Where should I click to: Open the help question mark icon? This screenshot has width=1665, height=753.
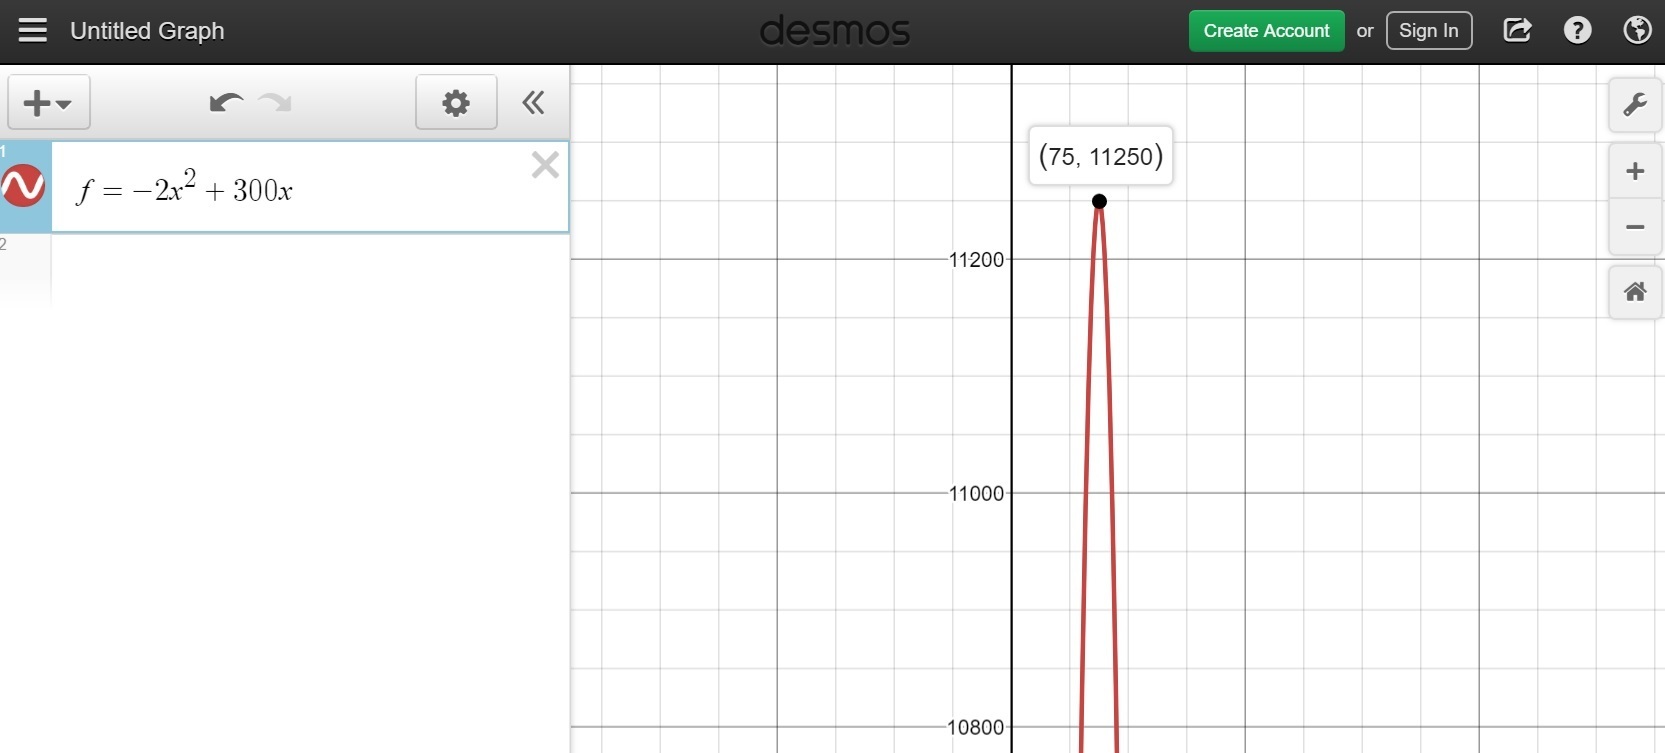pos(1577,30)
